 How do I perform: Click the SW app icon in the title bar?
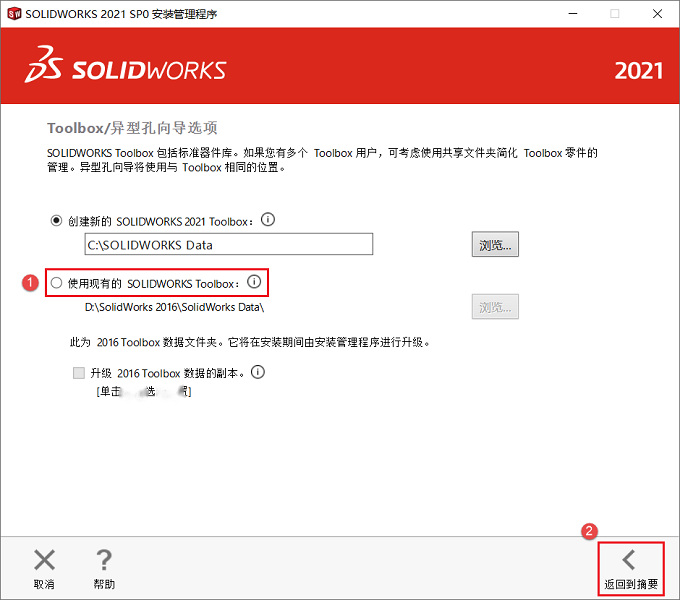click(14, 14)
